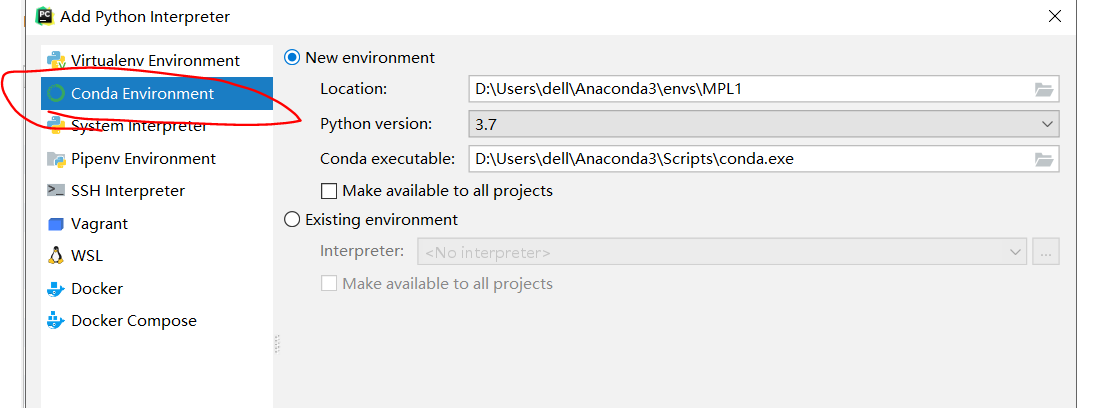Image resolution: width=1097 pixels, height=408 pixels.
Task: Select the New environment radio button
Action: [x=293, y=58]
